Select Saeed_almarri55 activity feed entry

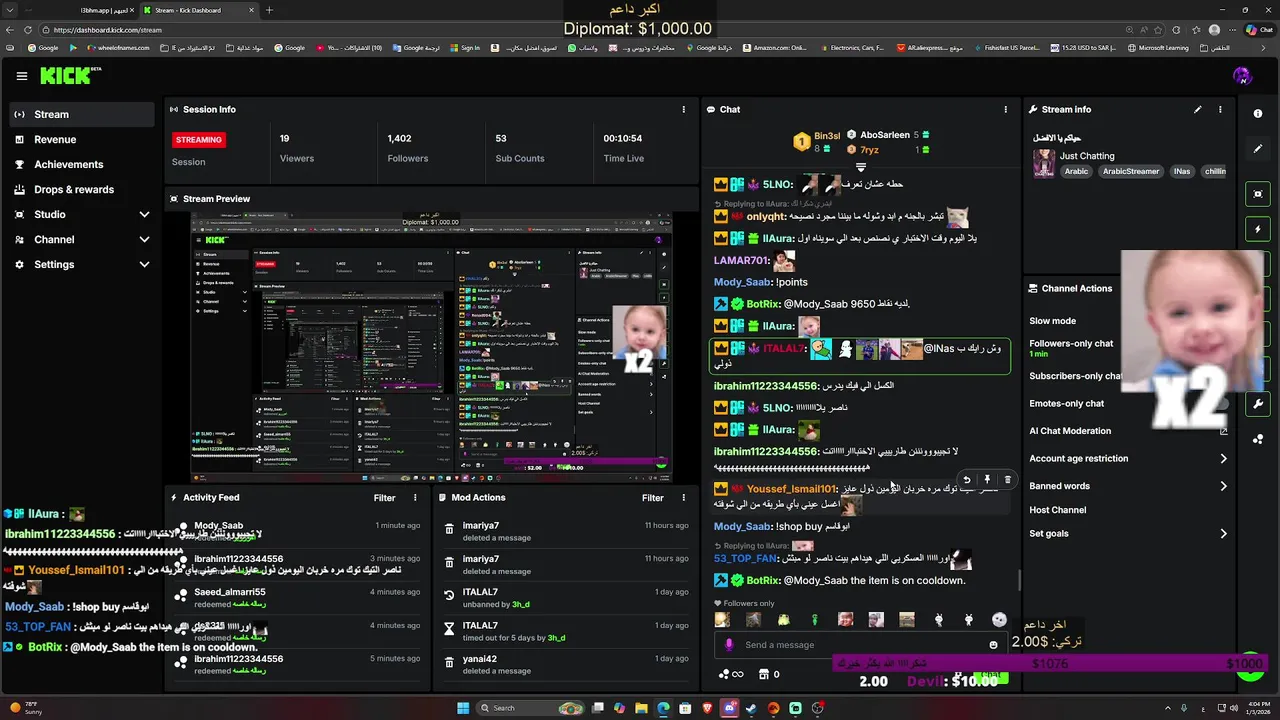[297, 598]
